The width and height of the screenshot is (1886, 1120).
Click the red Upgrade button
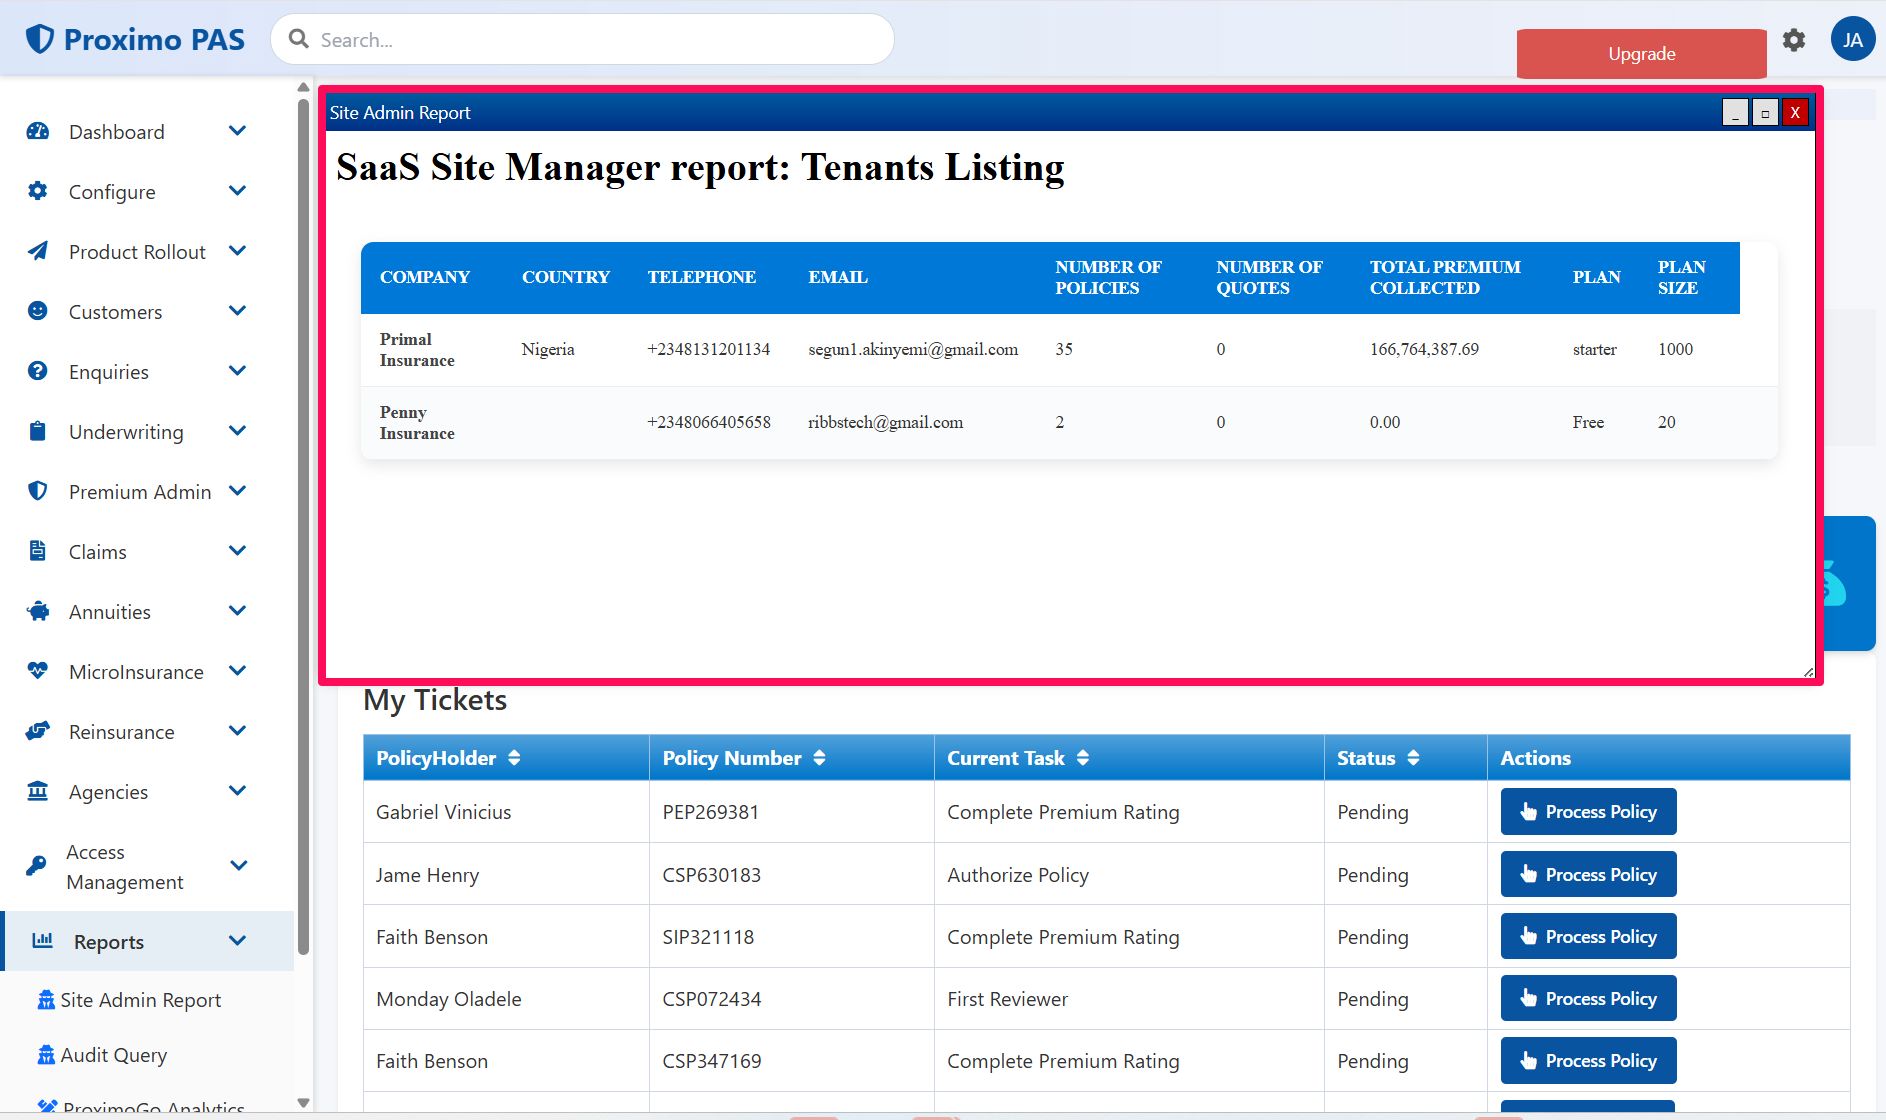coord(1641,54)
